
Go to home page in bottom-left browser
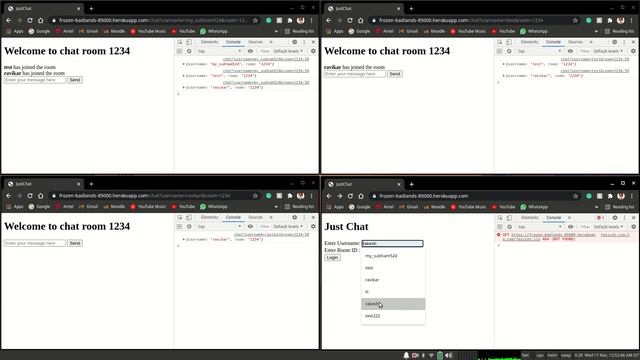click(x=40, y=196)
